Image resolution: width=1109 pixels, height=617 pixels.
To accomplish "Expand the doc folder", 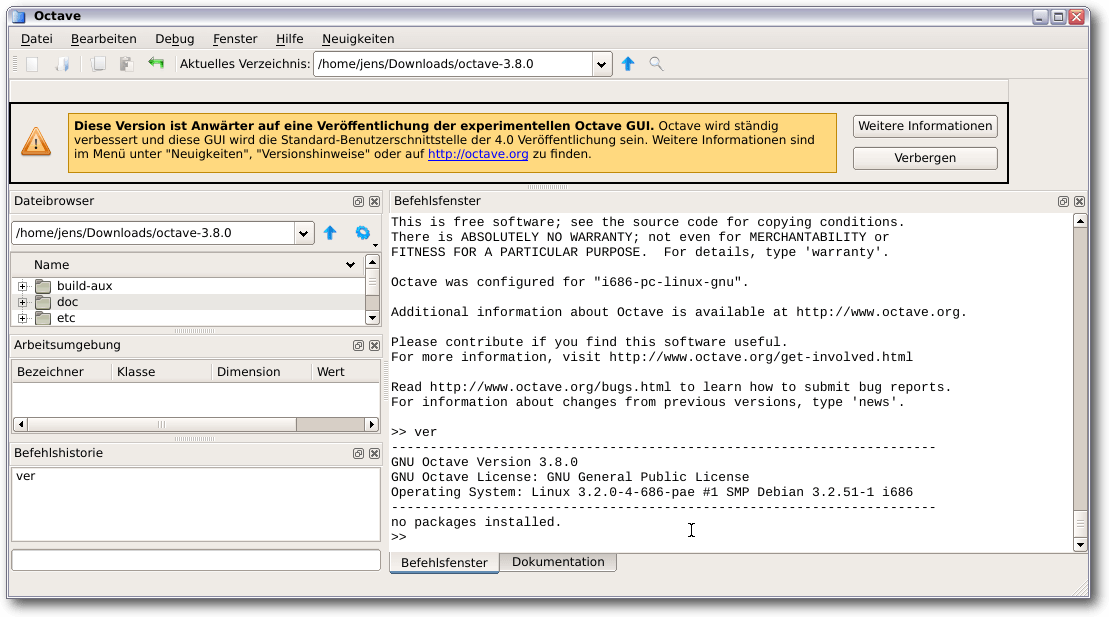I will [23, 302].
